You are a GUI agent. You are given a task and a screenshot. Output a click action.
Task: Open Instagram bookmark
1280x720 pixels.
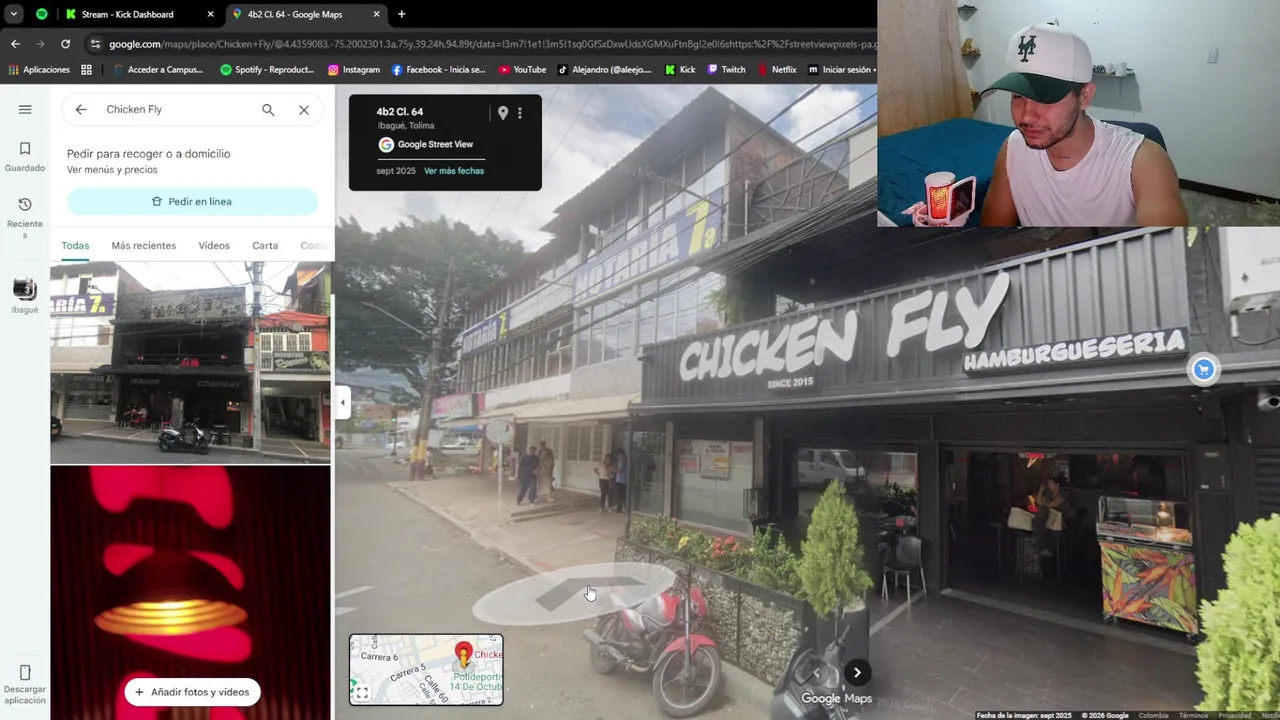click(x=354, y=70)
